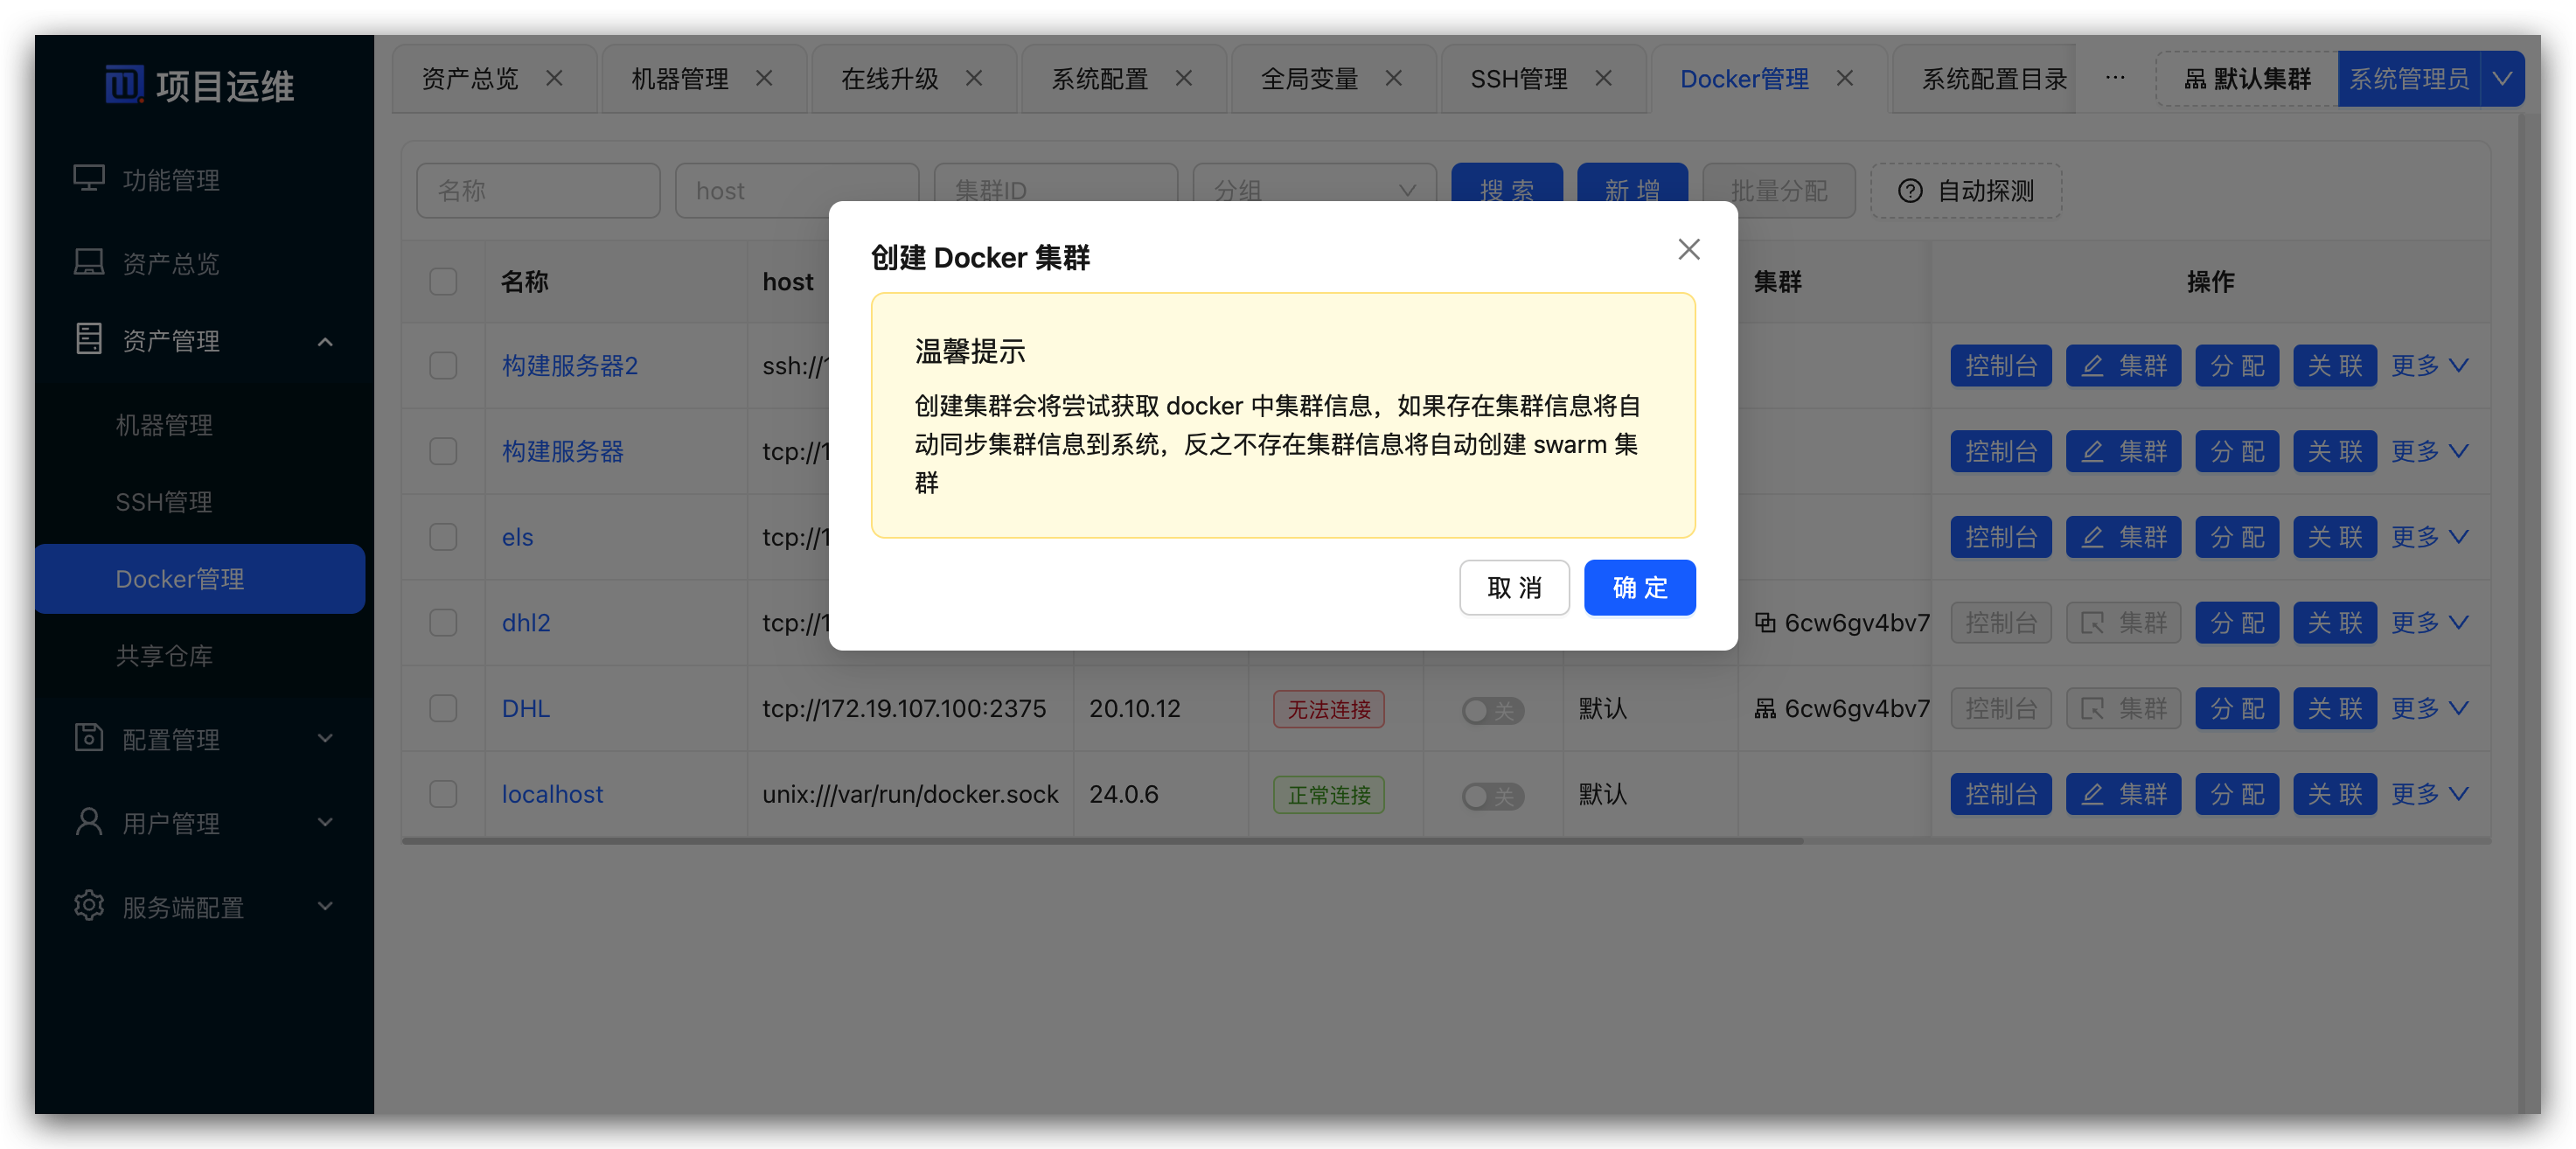2576x1149 pixels.
Task: Open the 构建服务器2 link
Action: click(568, 365)
